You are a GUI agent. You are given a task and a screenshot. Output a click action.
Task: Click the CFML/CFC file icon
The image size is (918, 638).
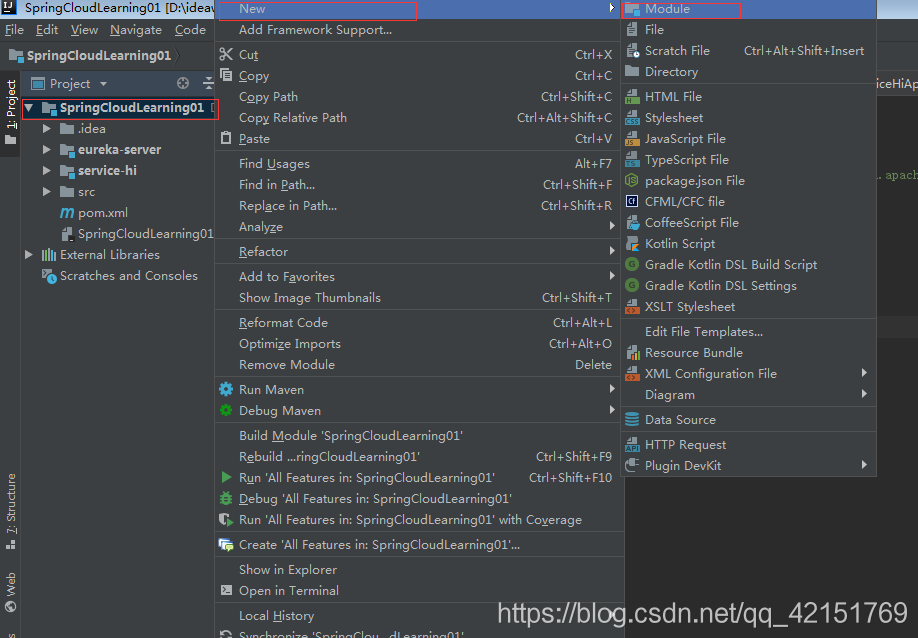point(632,201)
